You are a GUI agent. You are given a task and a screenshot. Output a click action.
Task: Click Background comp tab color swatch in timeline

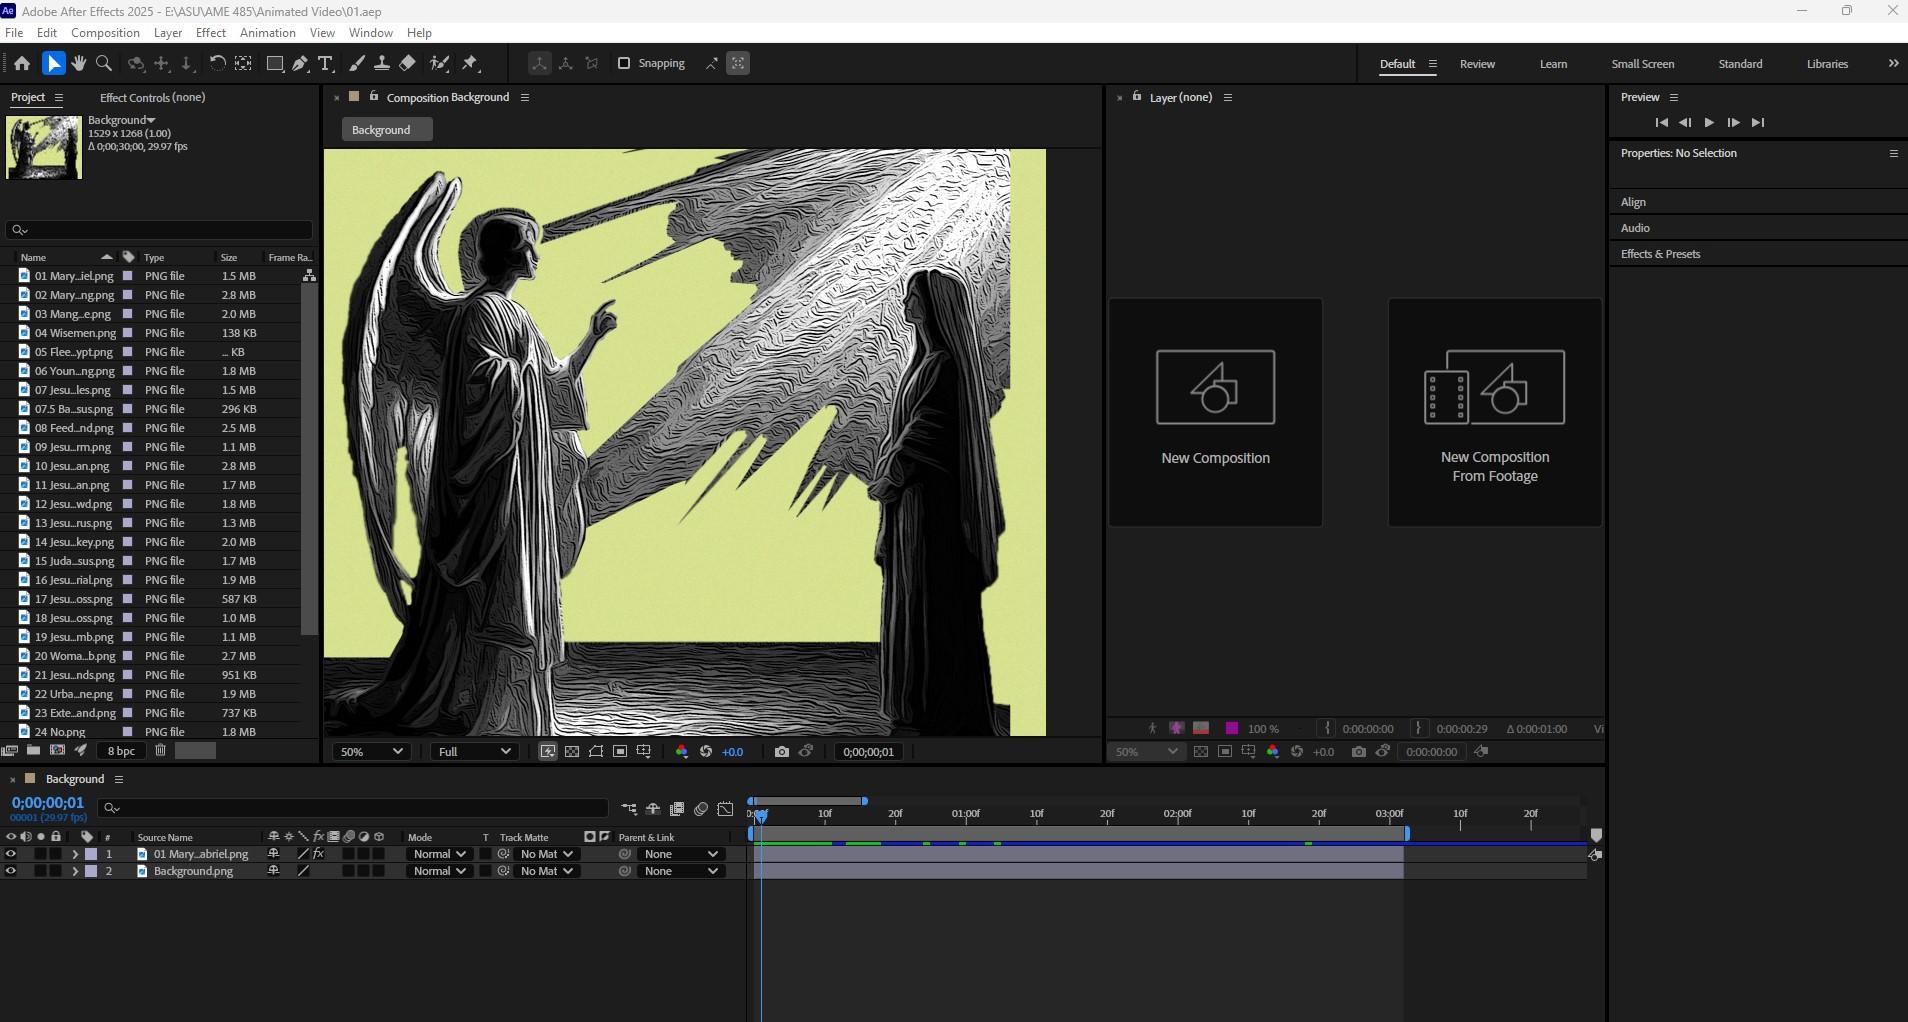(30, 779)
